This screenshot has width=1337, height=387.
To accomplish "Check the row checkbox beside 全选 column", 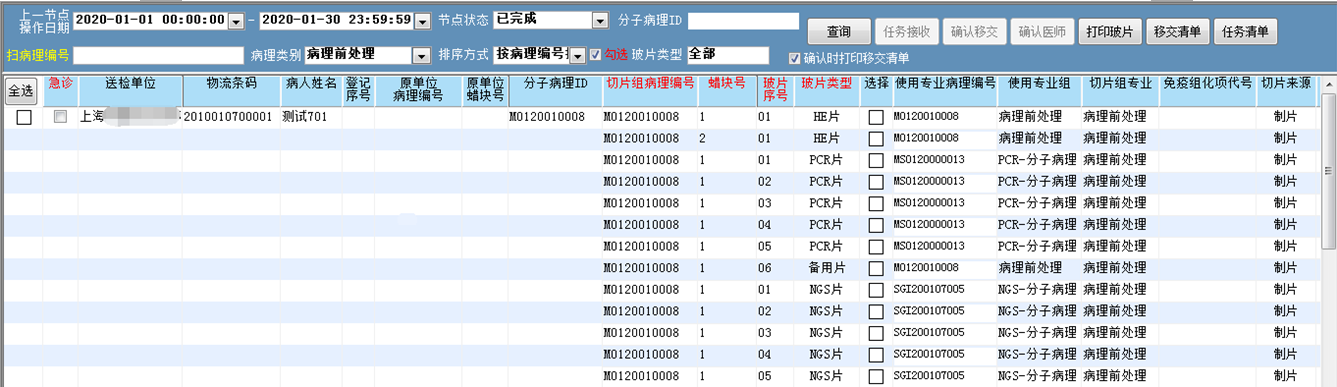I will click(24, 117).
